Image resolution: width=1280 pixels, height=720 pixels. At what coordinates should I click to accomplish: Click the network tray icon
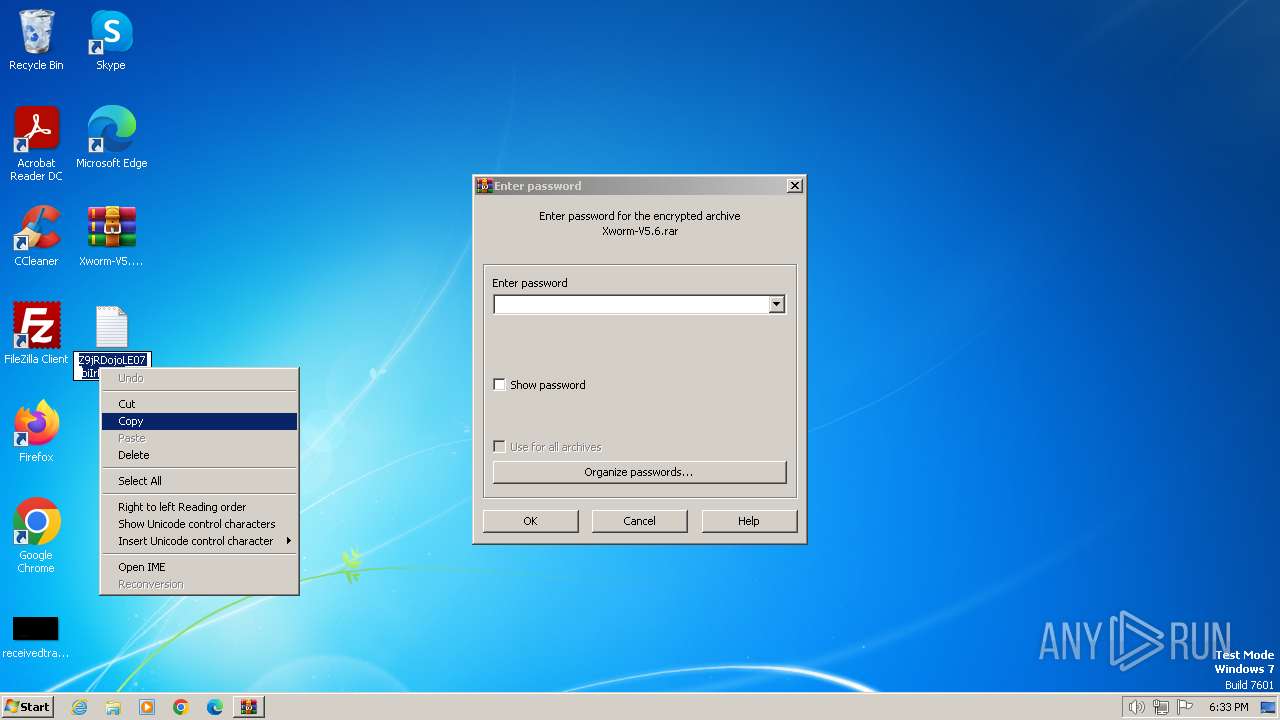click(1162, 707)
